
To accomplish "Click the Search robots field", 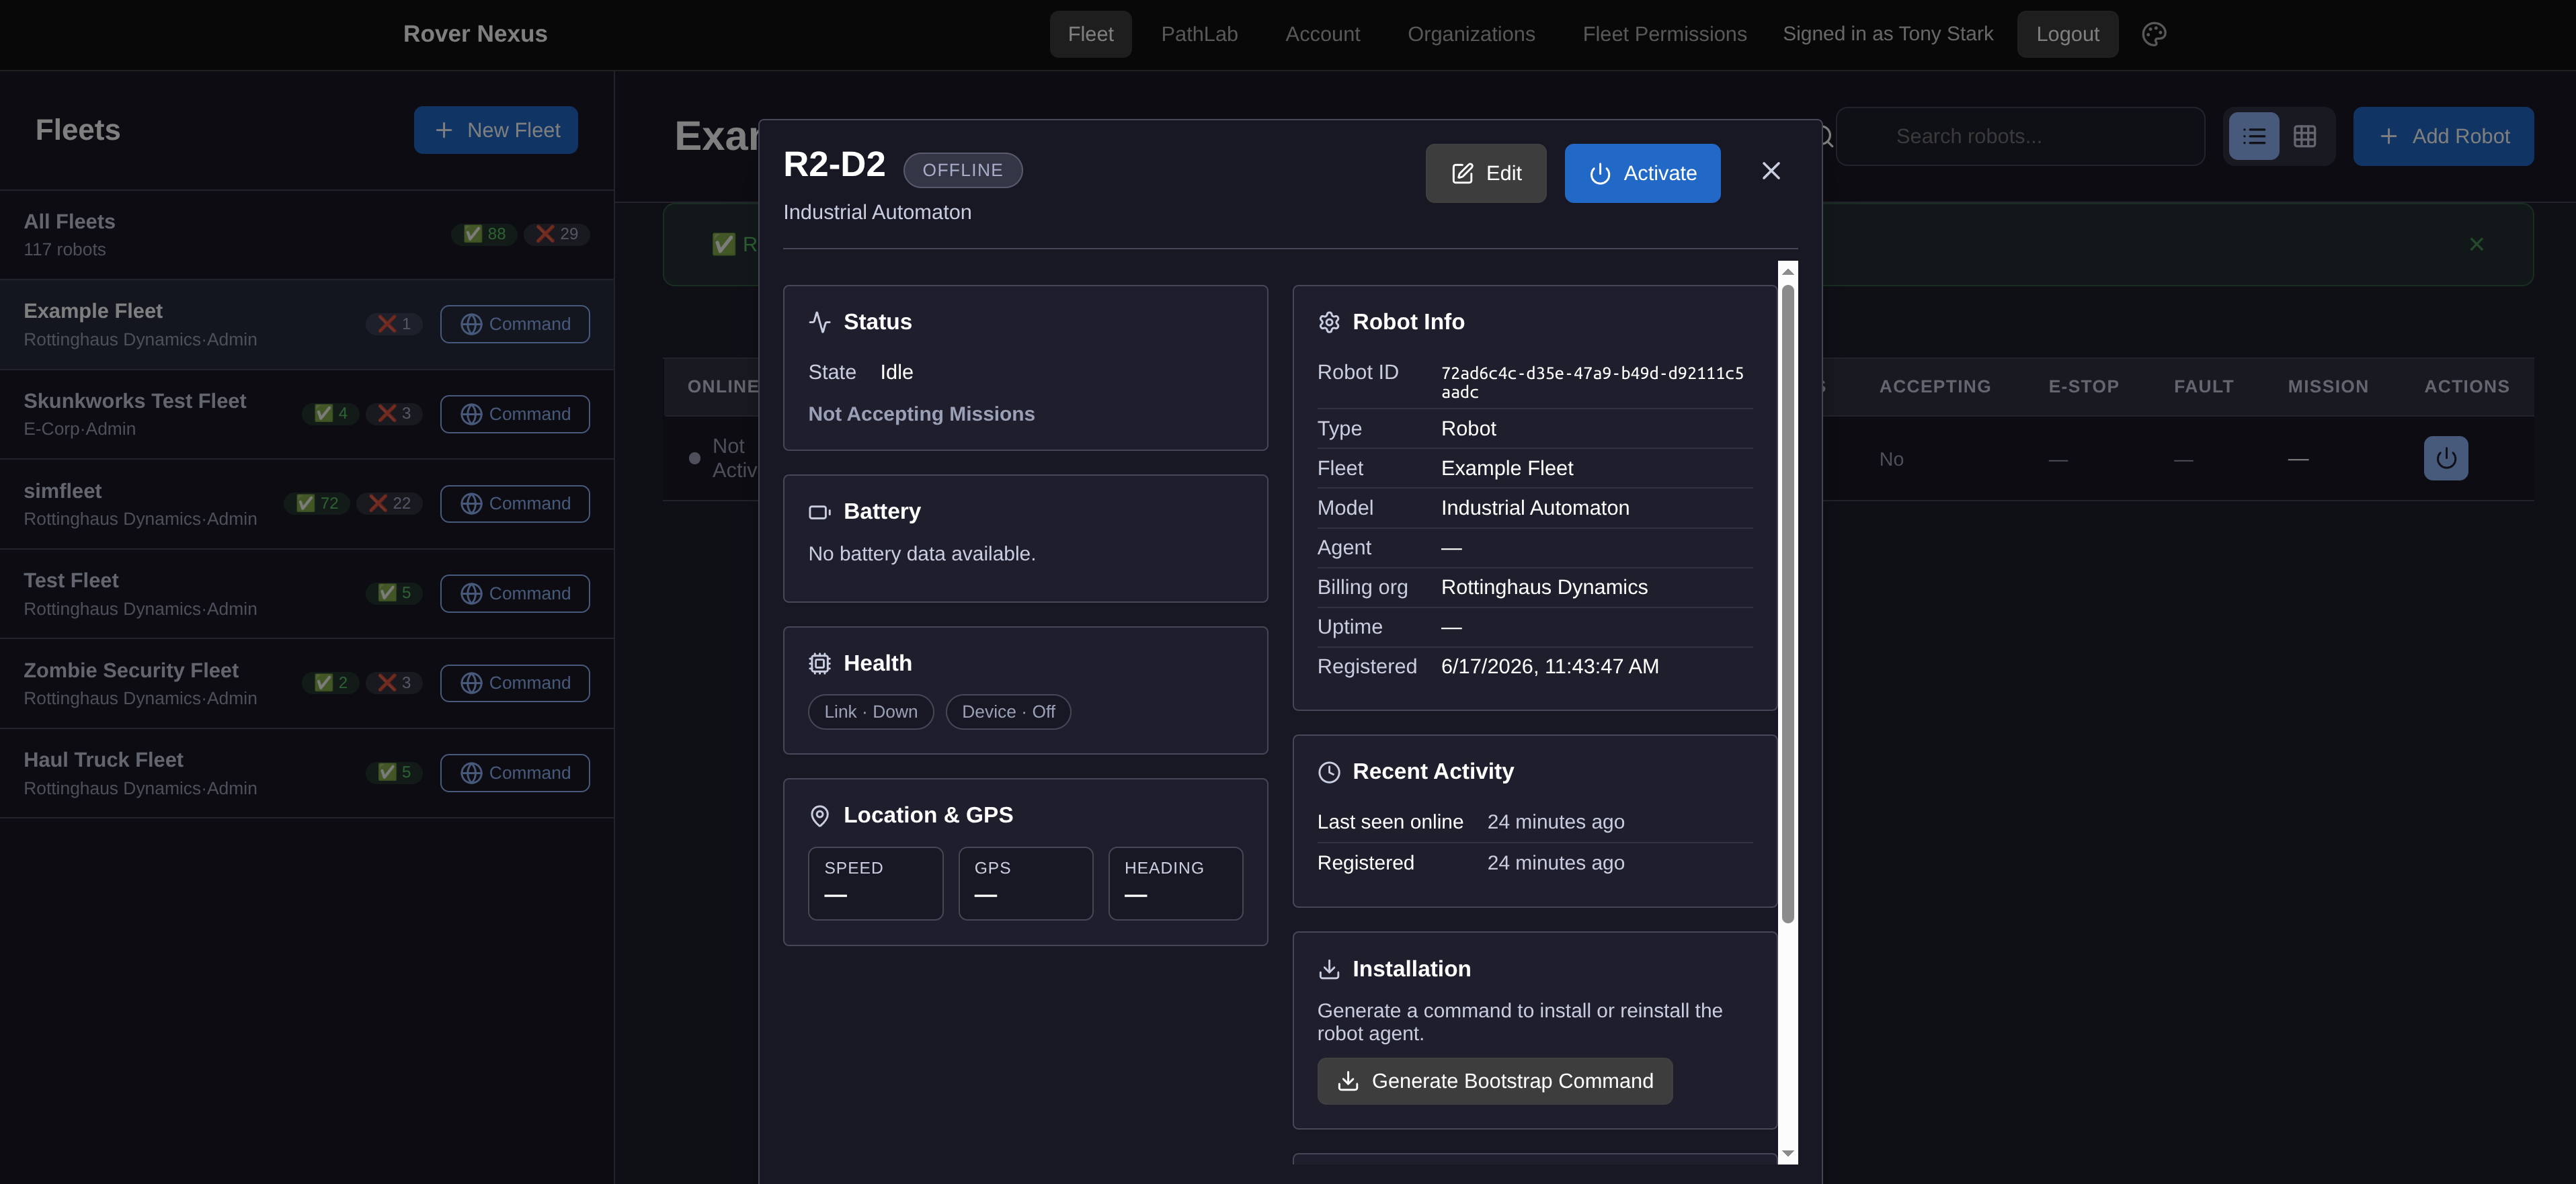I will click(x=2019, y=136).
